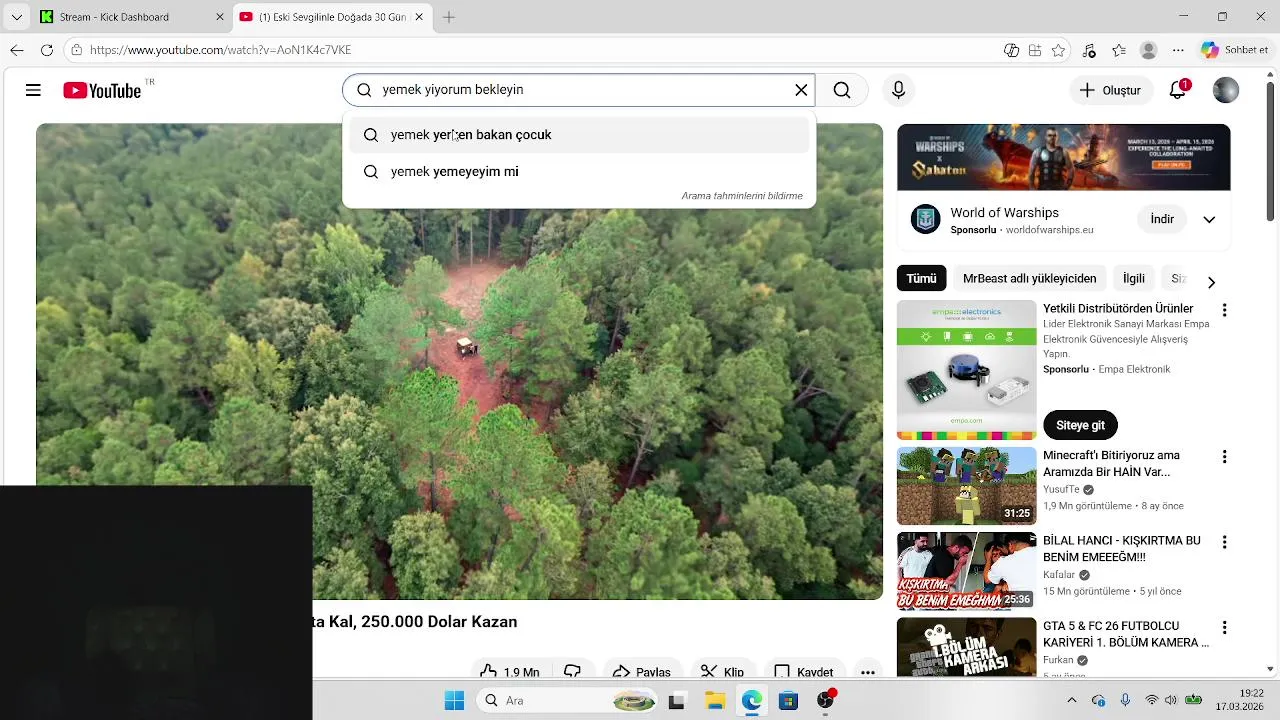This screenshot has width=1280, height=720.
Task: Like the video with 1,9 Mn thumbs-up
Action: [509, 671]
